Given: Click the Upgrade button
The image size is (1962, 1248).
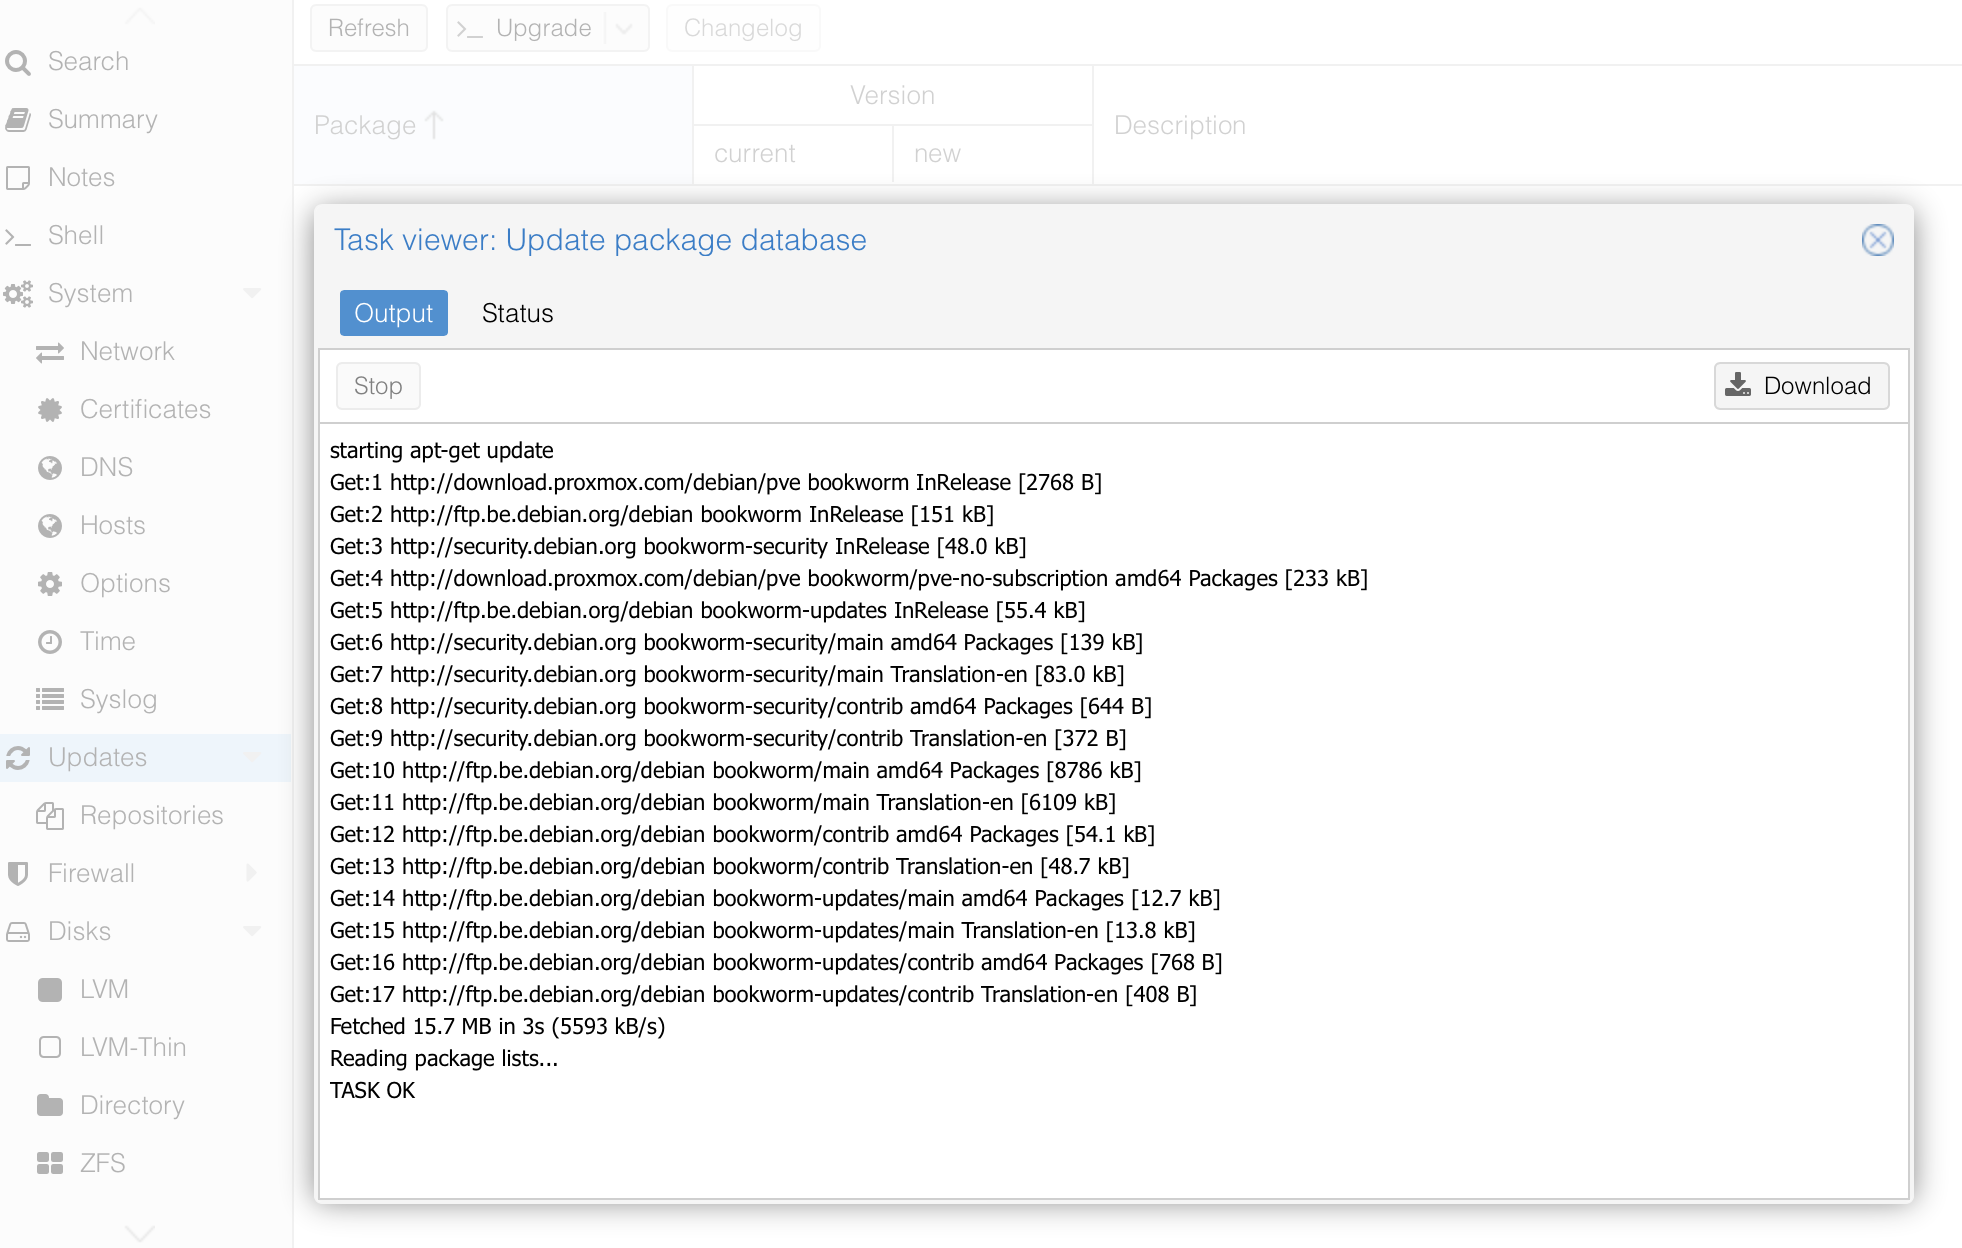Looking at the screenshot, I should pyautogui.click(x=526, y=28).
